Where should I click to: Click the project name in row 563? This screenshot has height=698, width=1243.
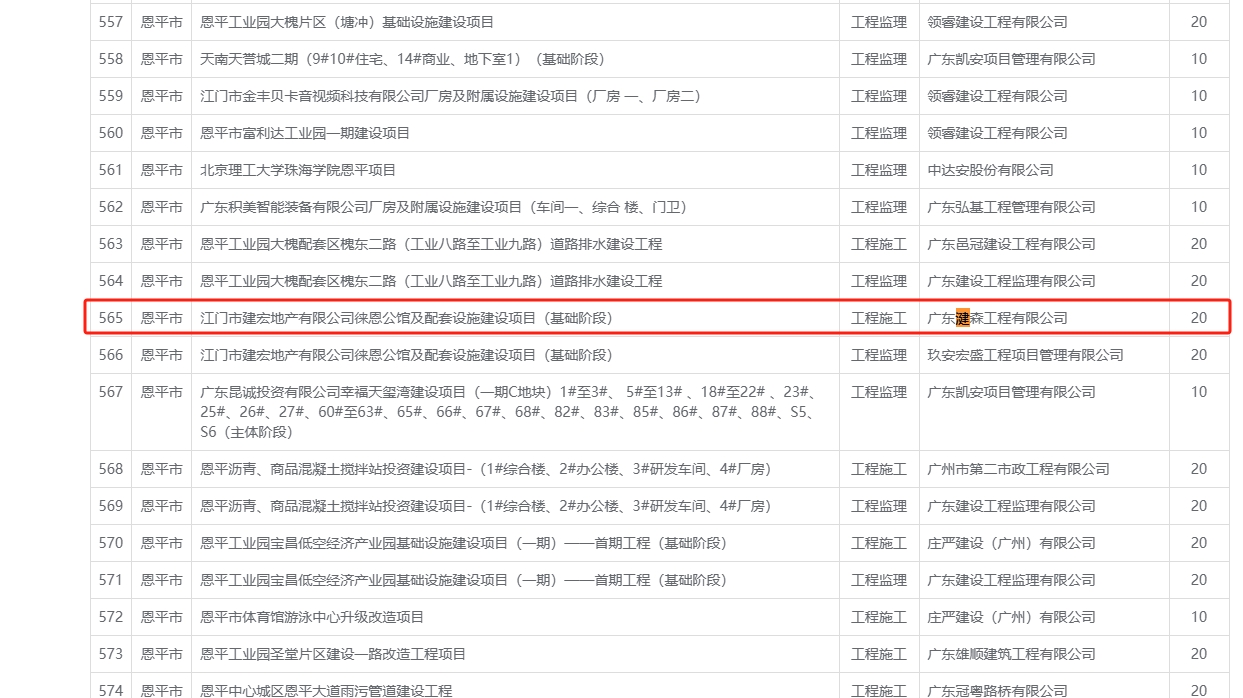tap(431, 244)
